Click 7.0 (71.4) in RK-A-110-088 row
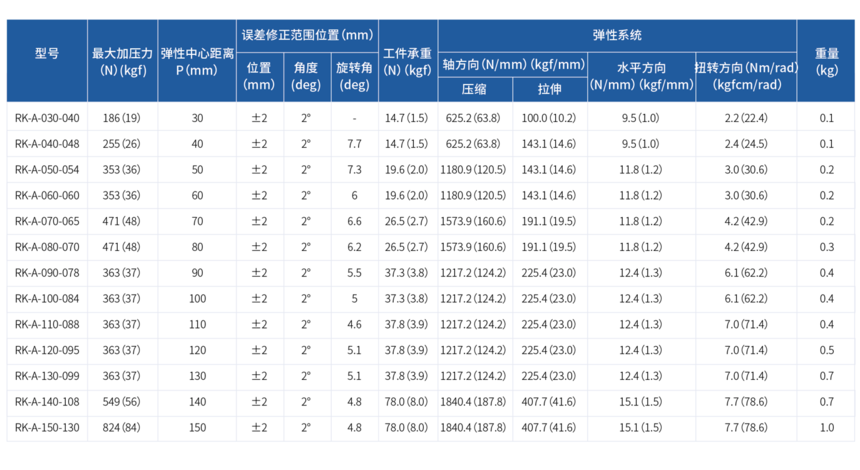The height and width of the screenshot is (470, 860). click(x=746, y=324)
